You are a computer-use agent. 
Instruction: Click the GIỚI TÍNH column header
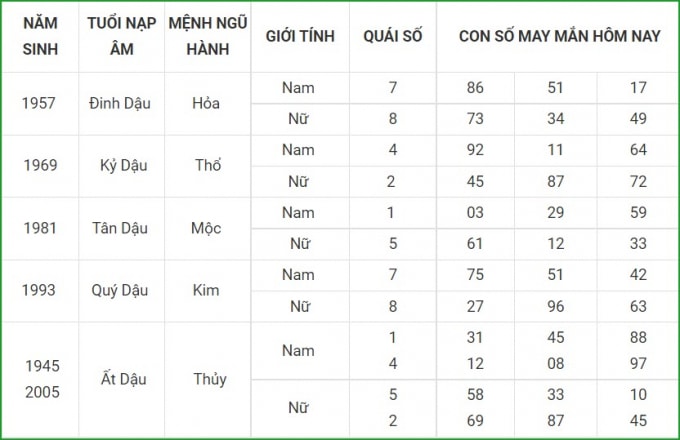pos(300,36)
